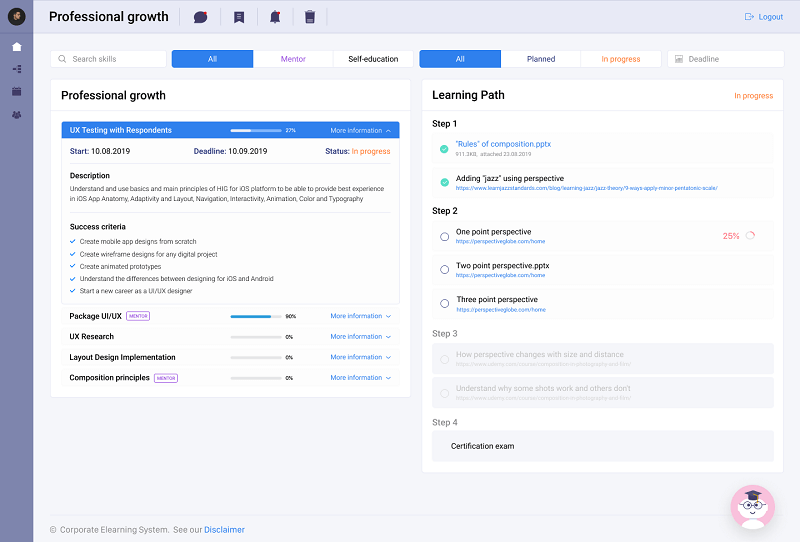Open the Certification exam step
800x542 pixels.
(x=603, y=446)
